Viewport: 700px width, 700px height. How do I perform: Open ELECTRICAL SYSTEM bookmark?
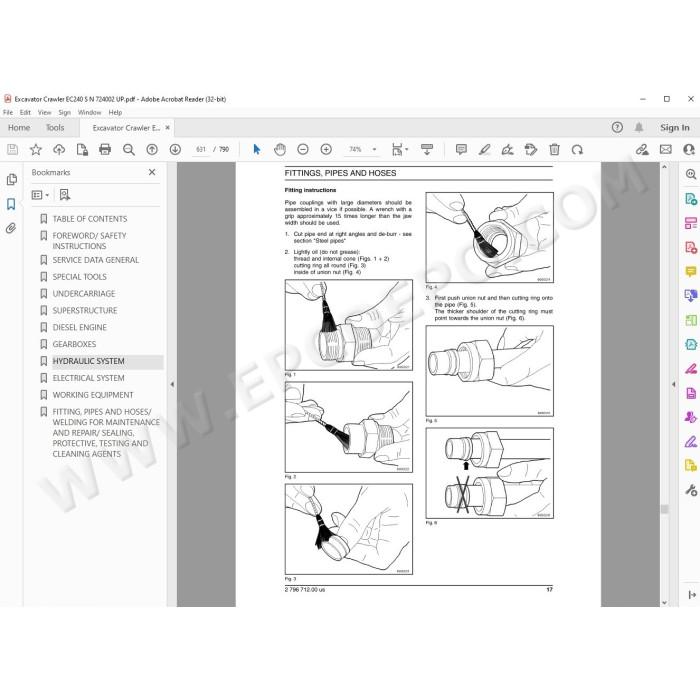click(x=88, y=378)
